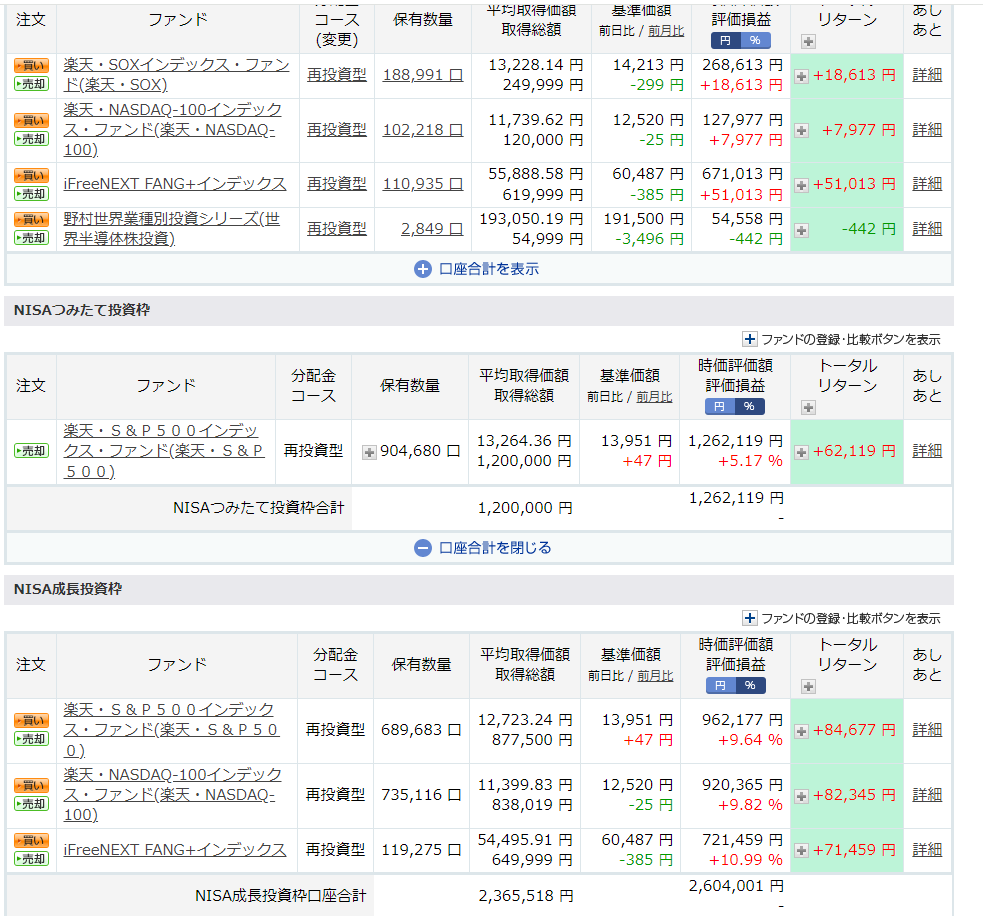983x916 pixels.
Task: Expand total return for +51,013円 row
Action: tap(801, 185)
